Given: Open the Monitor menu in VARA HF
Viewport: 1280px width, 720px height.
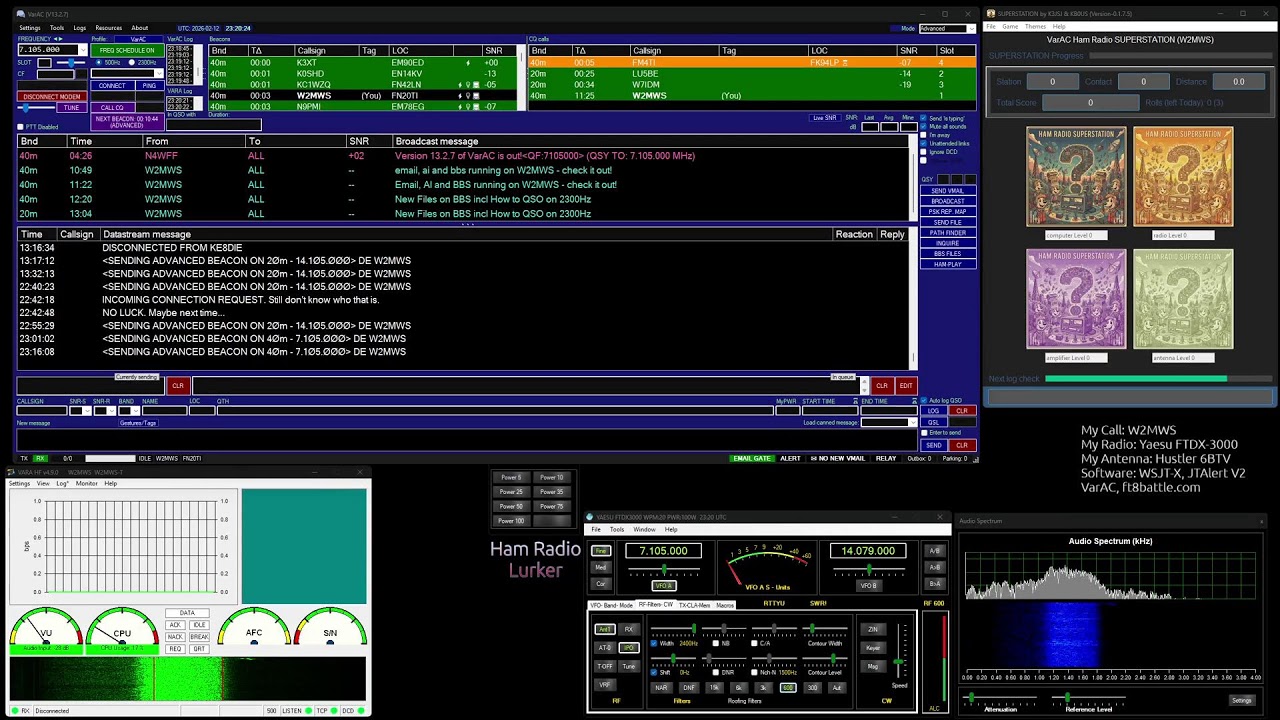Looking at the screenshot, I should (x=86, y=484).
